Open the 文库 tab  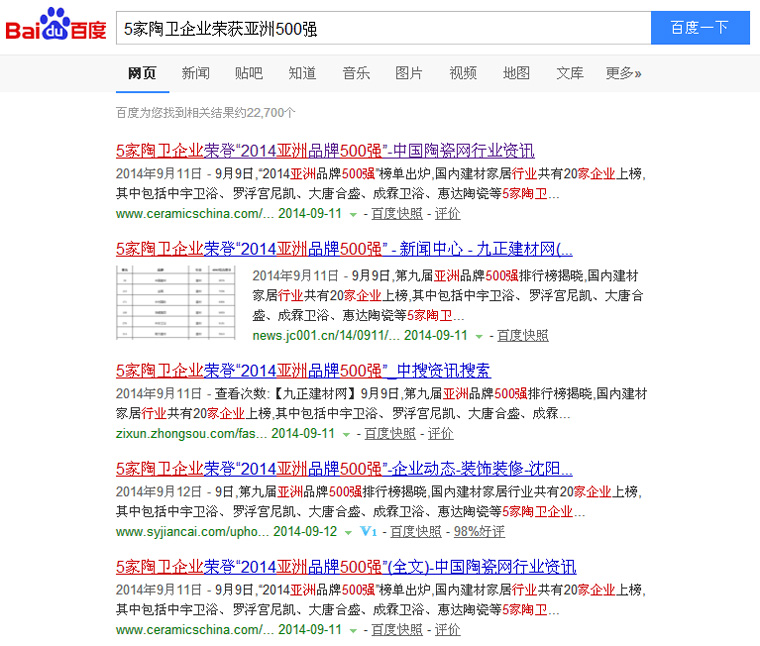[570, 73]
